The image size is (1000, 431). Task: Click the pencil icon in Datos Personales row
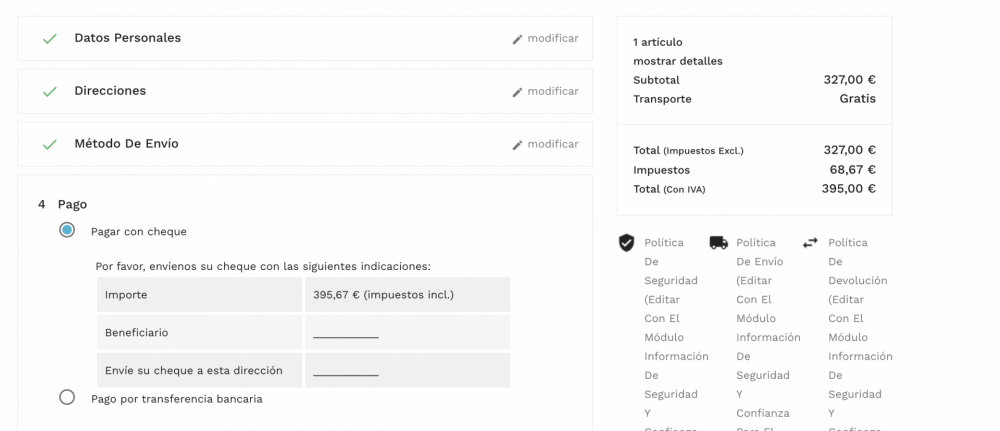(x=517, y=39)
